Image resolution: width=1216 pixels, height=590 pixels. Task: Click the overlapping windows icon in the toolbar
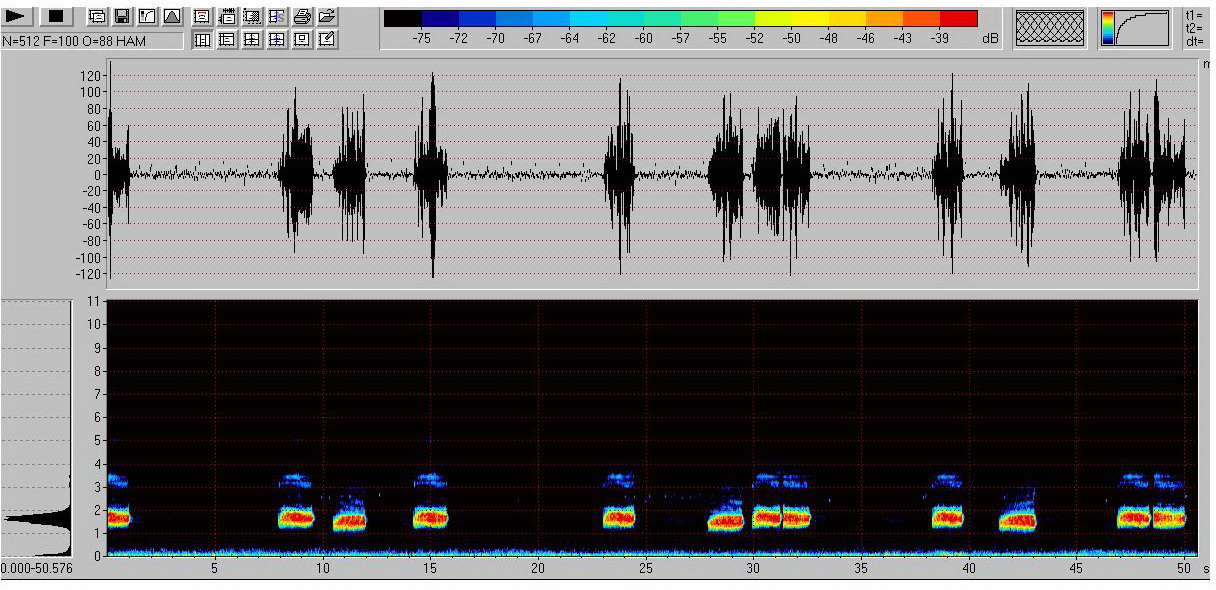(97, 16)
